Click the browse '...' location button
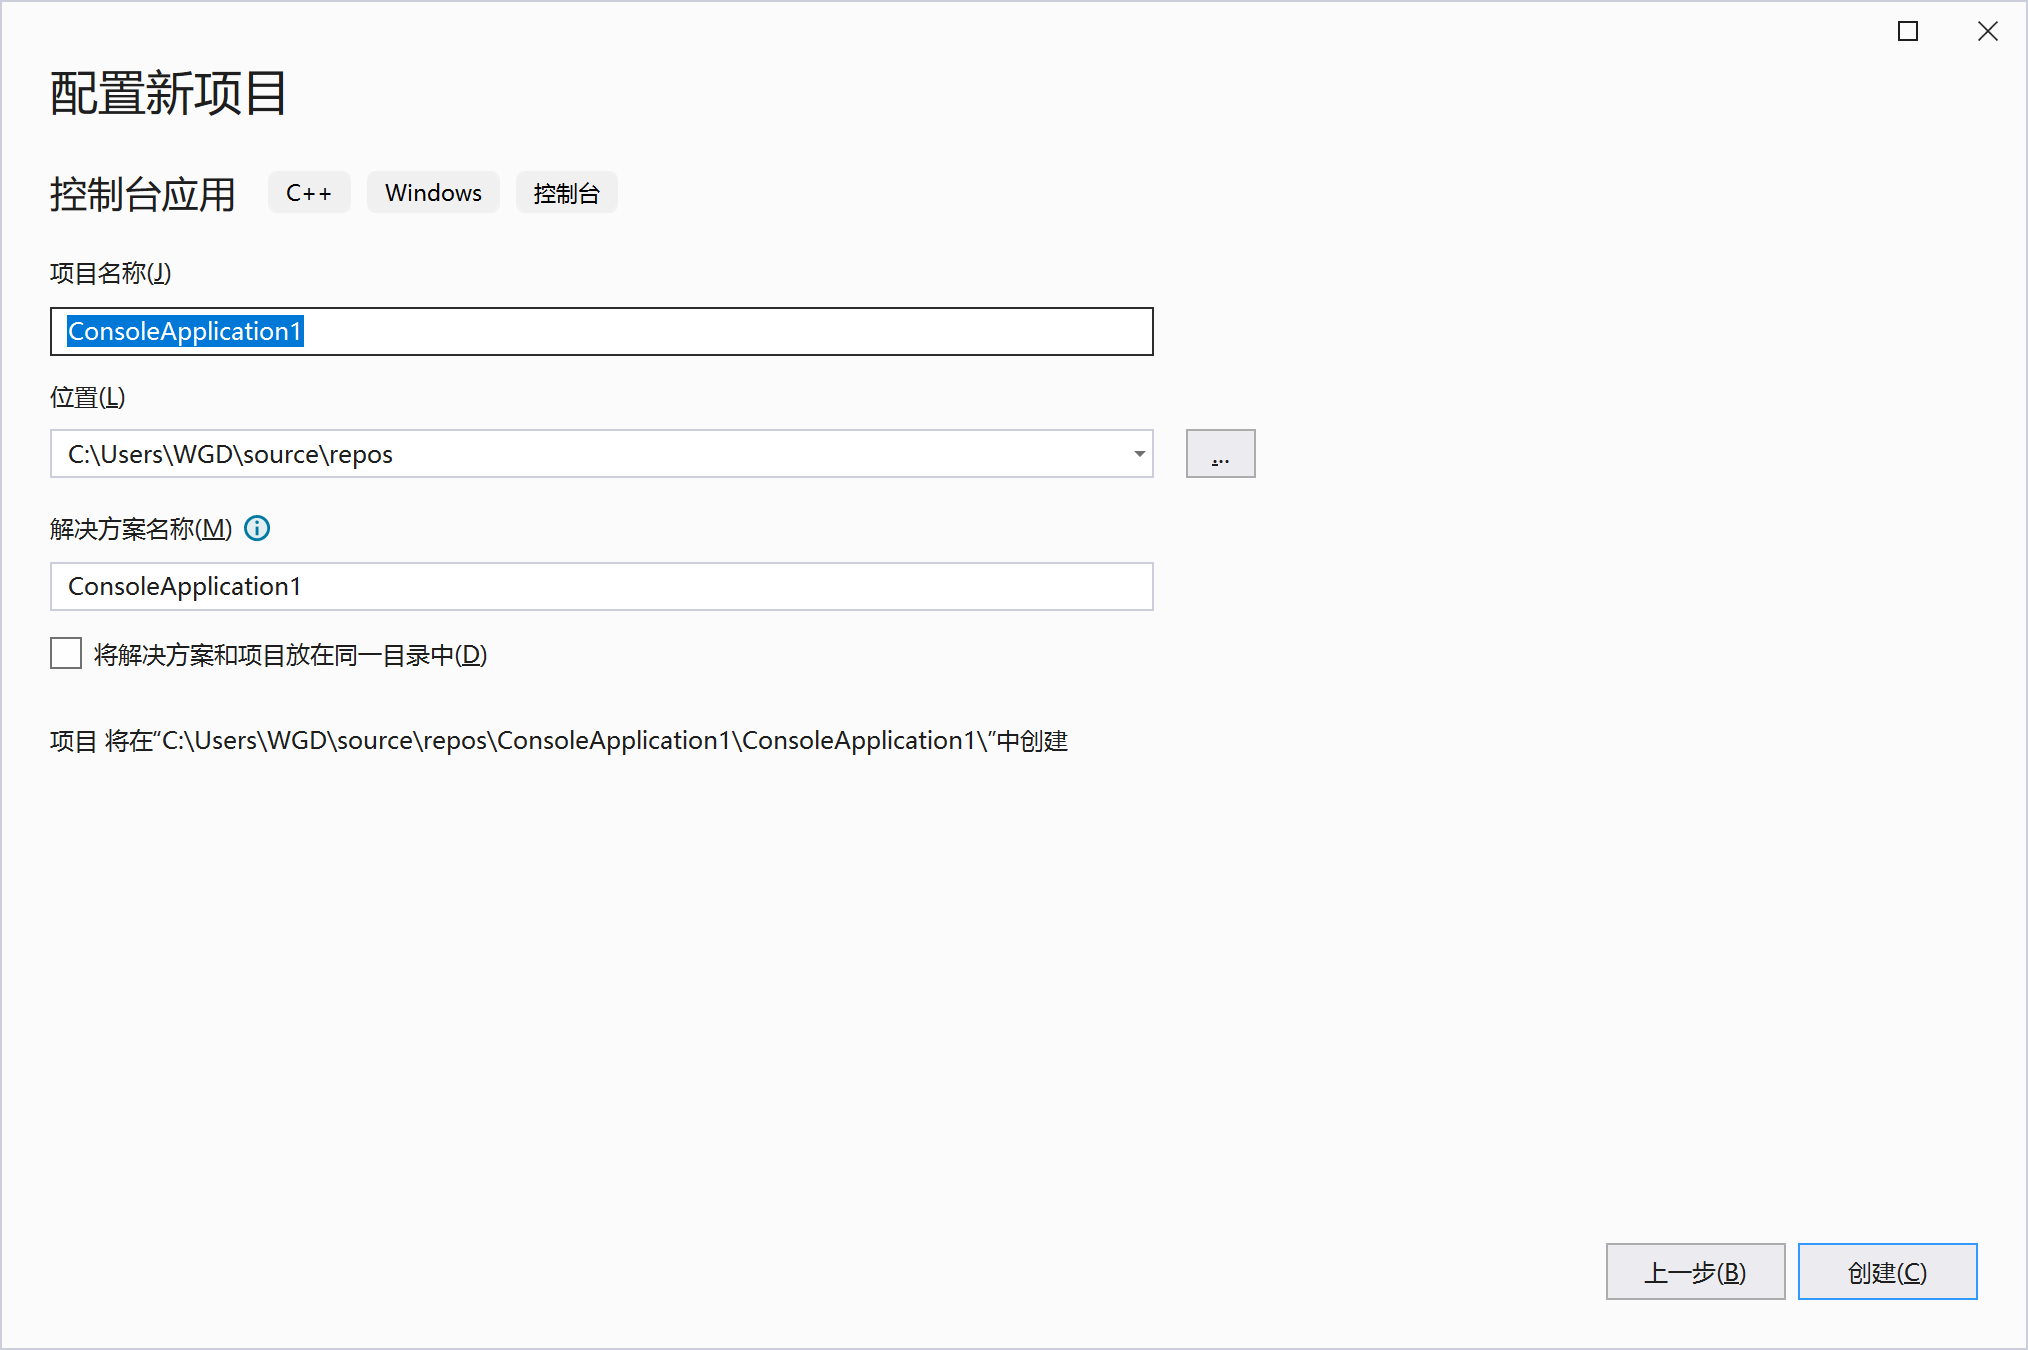Image resolution: width=2028 pixels, height=1350 pixels. click(1220, 454)
